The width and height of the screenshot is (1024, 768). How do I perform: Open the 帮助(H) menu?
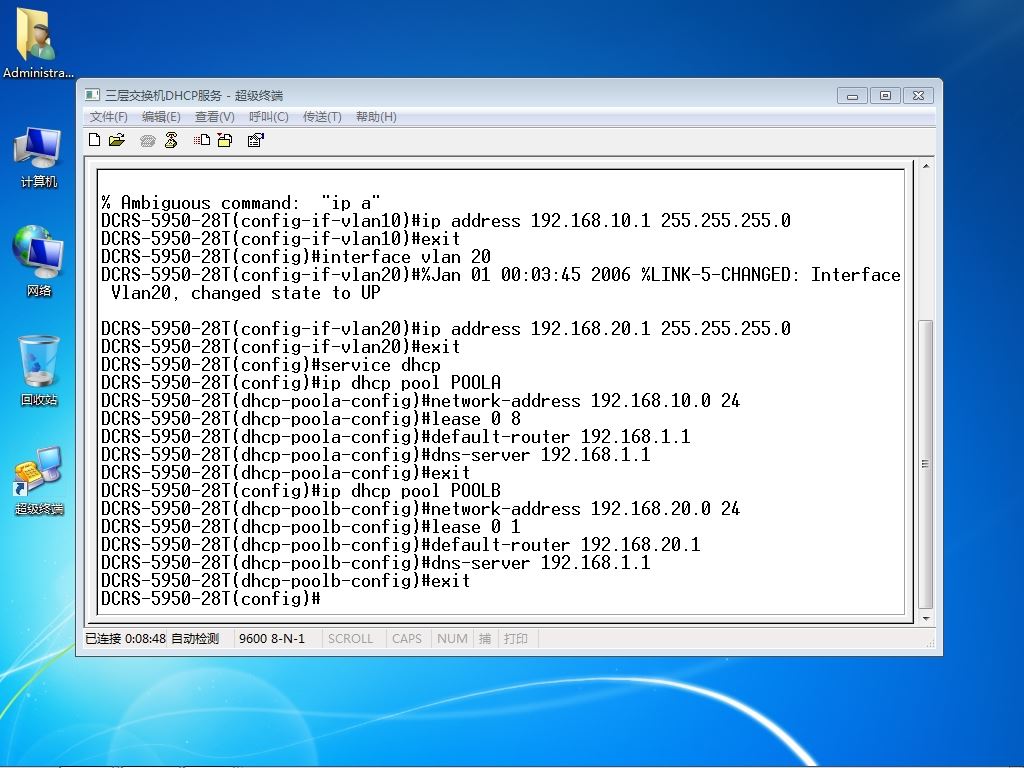376,117
